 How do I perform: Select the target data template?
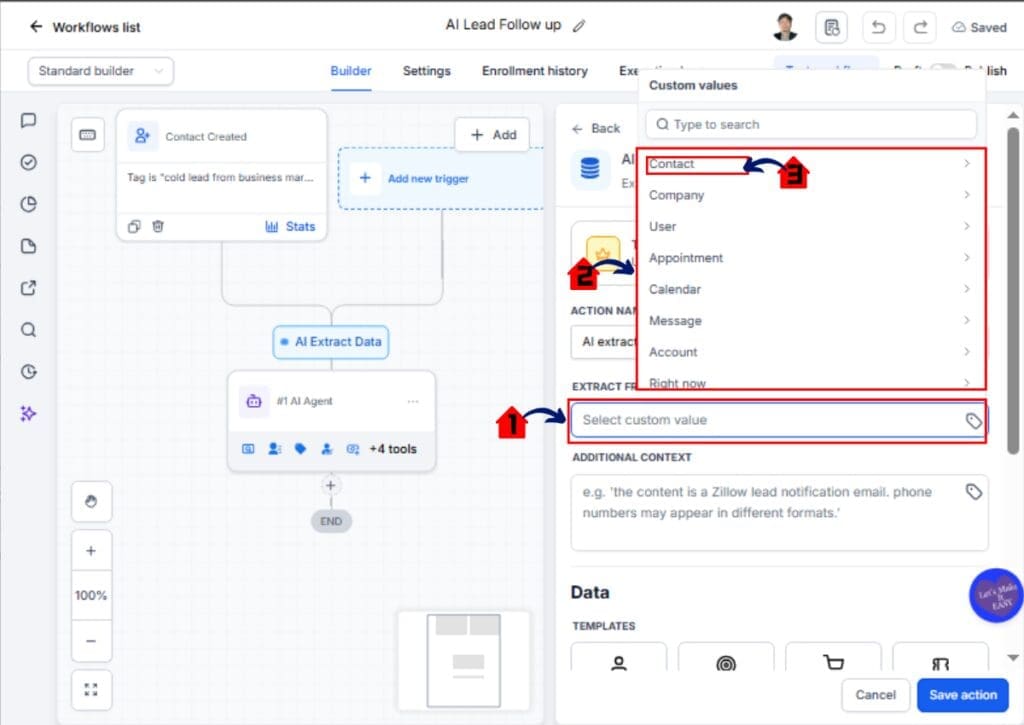pos(726,657)
